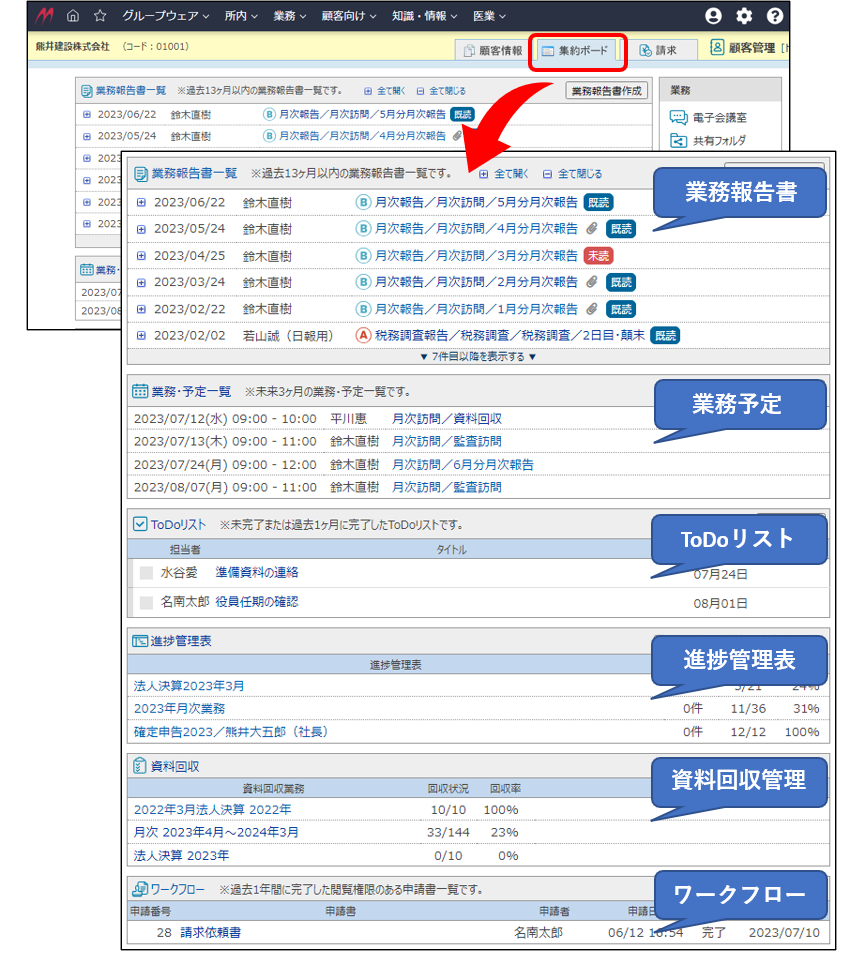Click the 電子会議室 chat icon
The image size is (857, 953).
click(x=678, y=117)
